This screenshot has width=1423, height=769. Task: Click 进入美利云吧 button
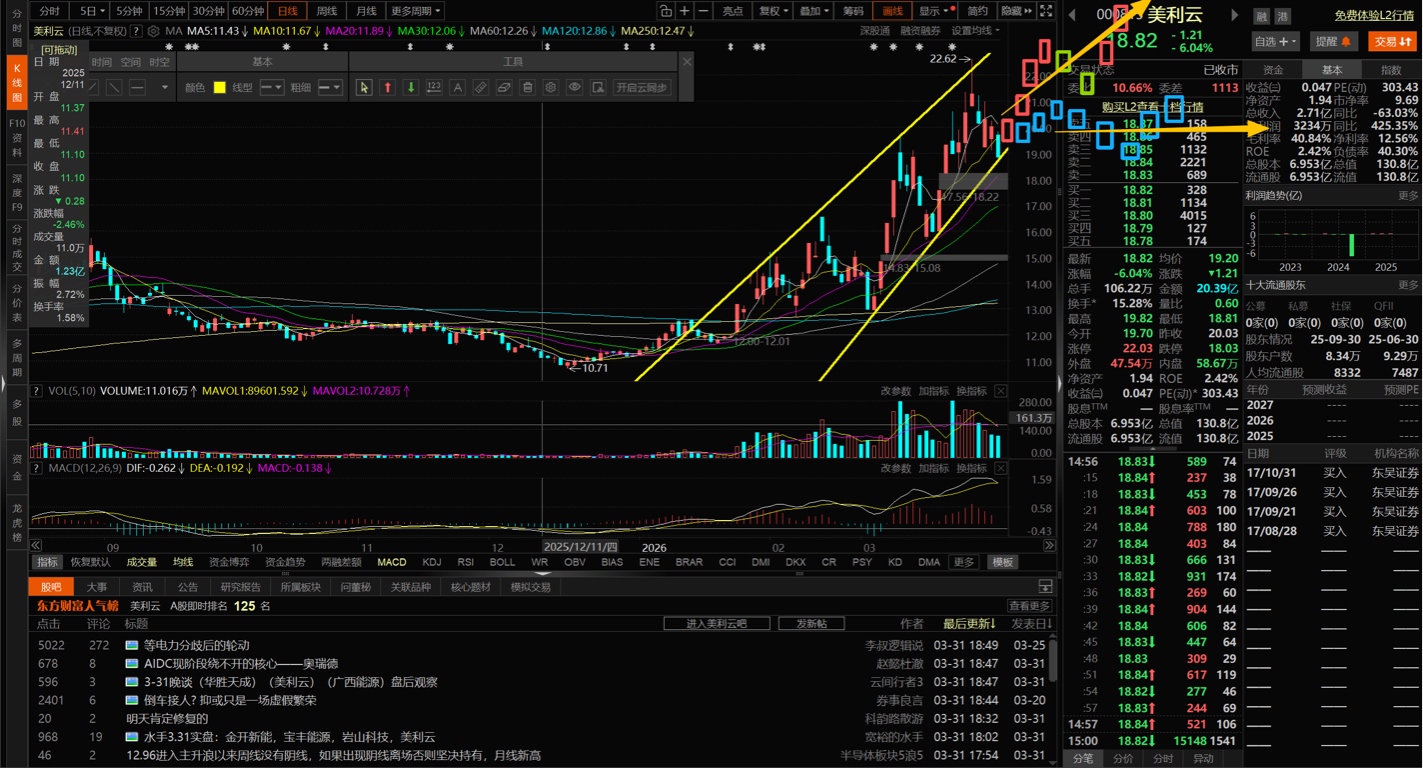tap(718, 623)
